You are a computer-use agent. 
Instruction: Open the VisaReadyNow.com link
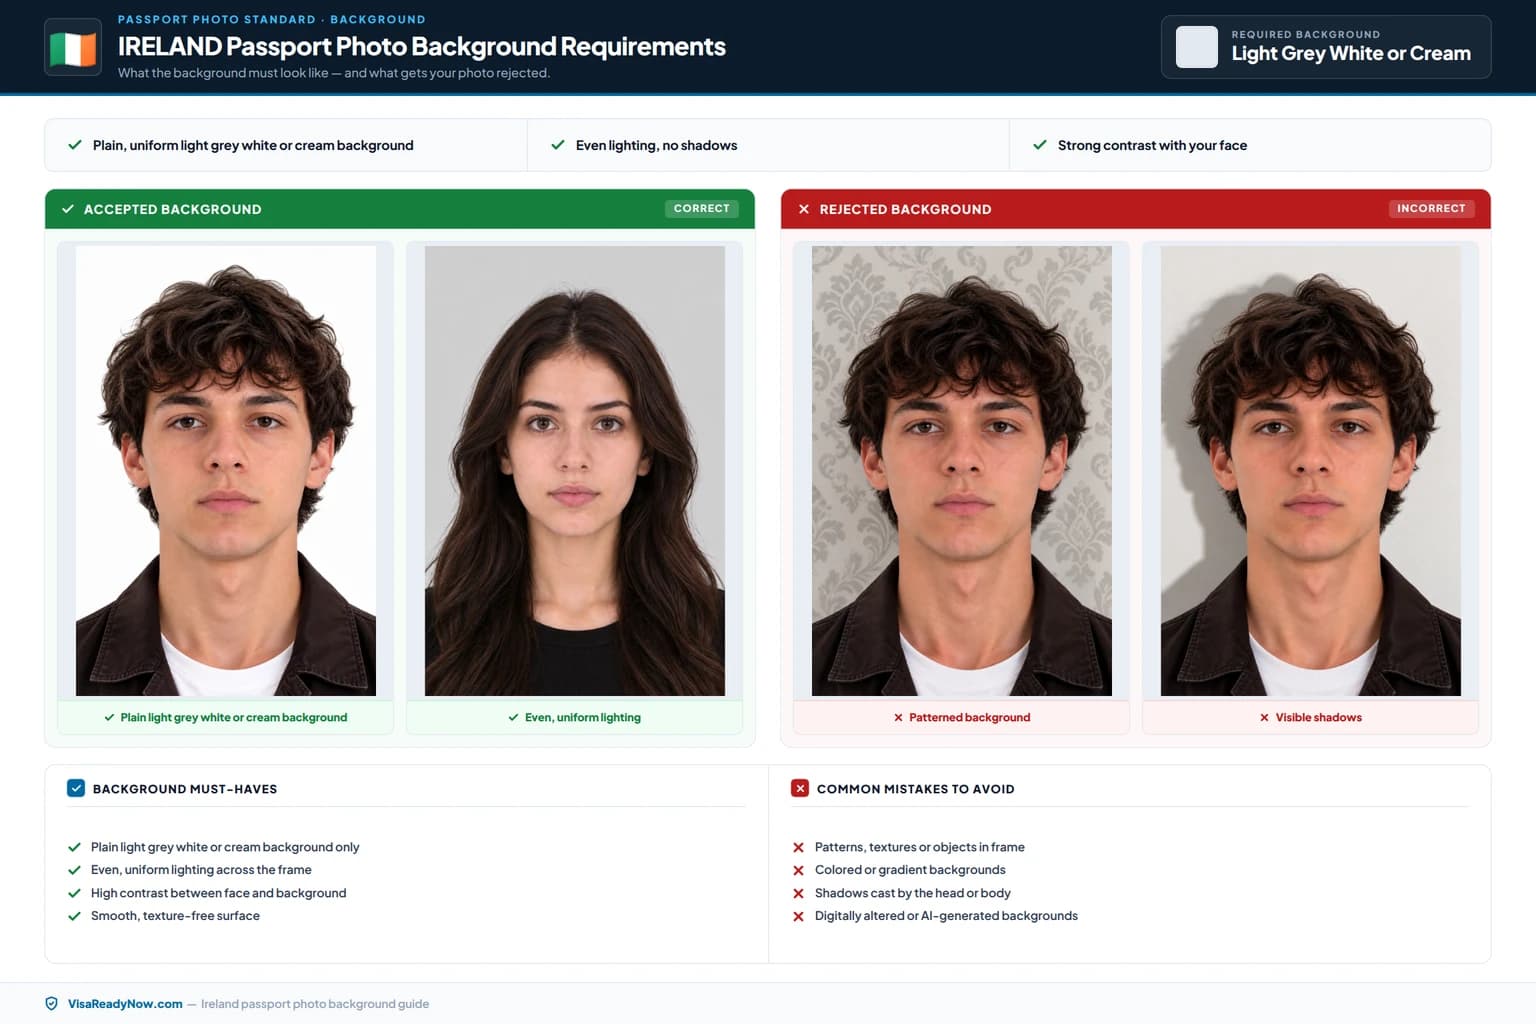pyautogui.click(x=125, y=1004)
